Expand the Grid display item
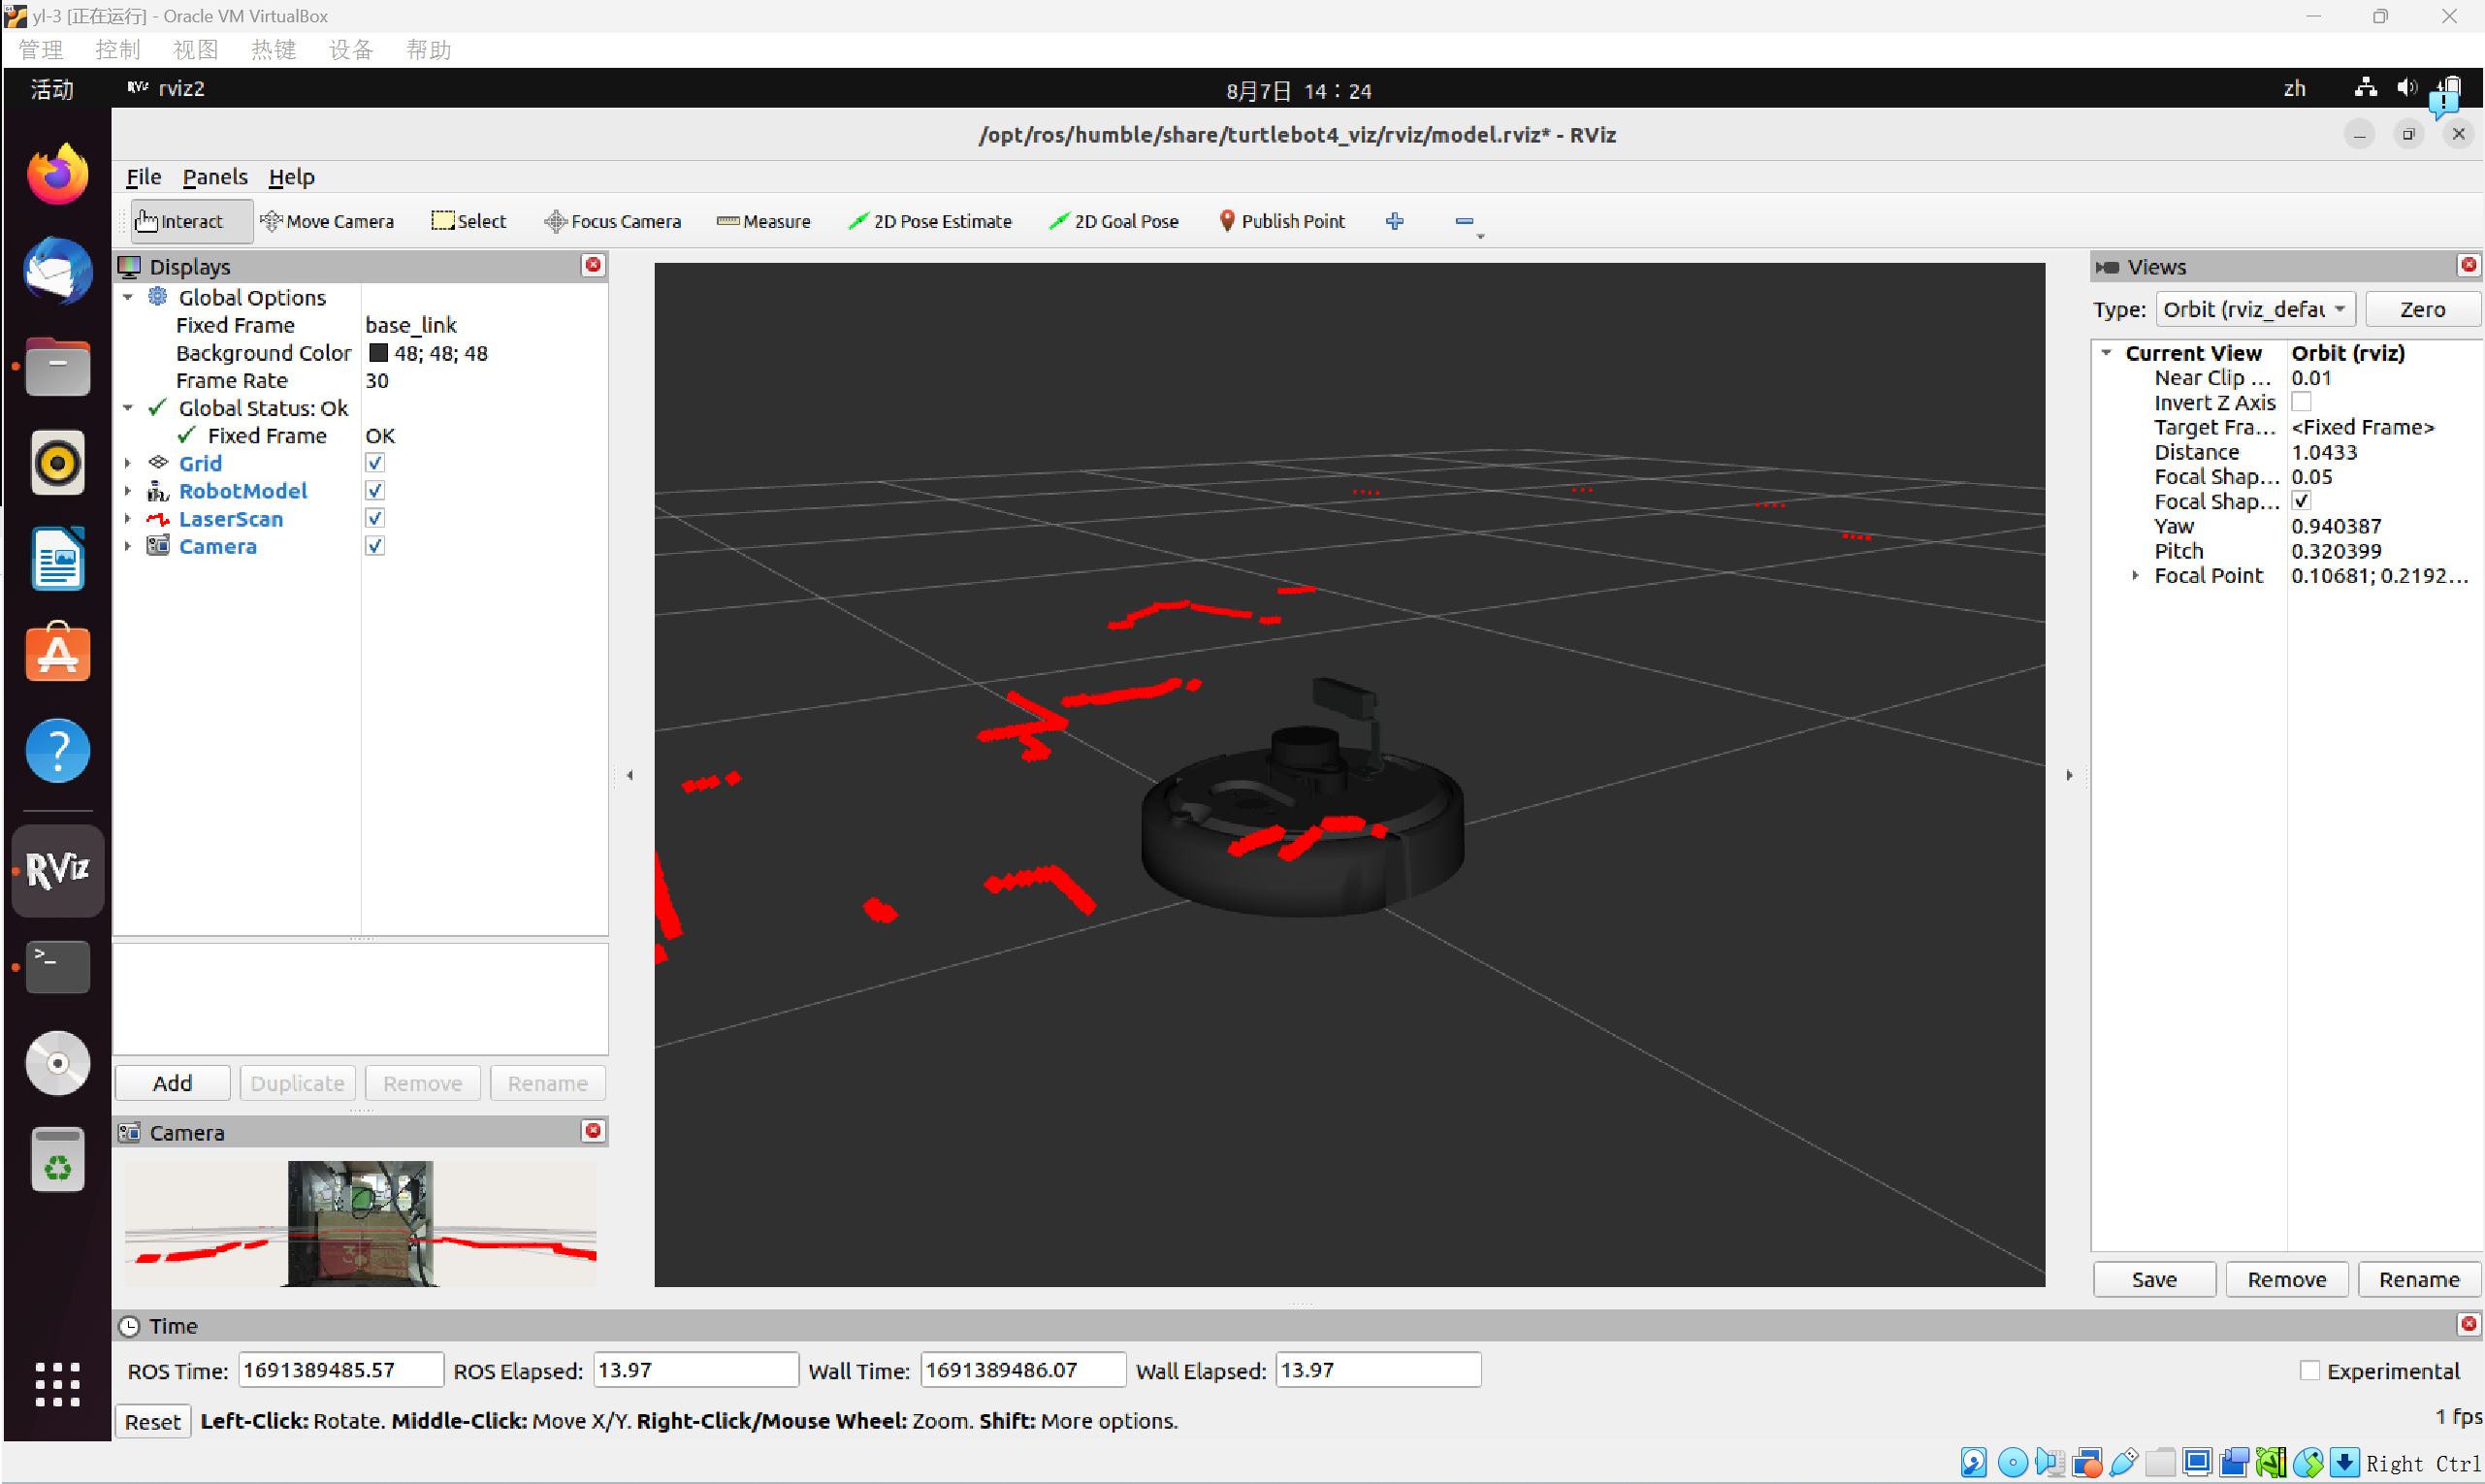 coord(128,463)
